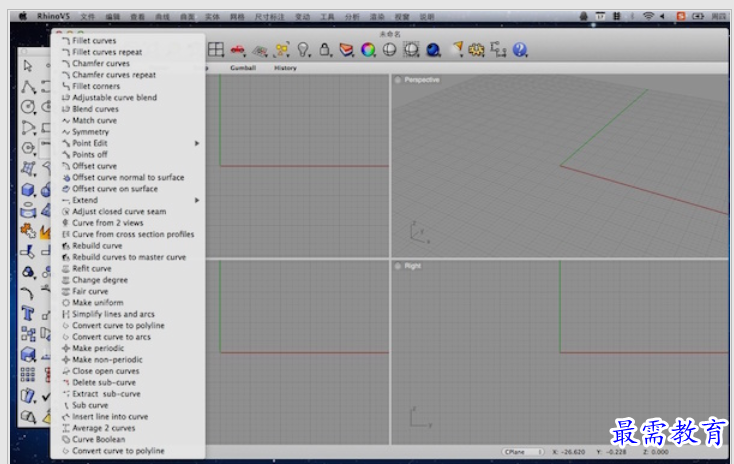Click the dimension tool toolbar icon

(x=498, y=49)
